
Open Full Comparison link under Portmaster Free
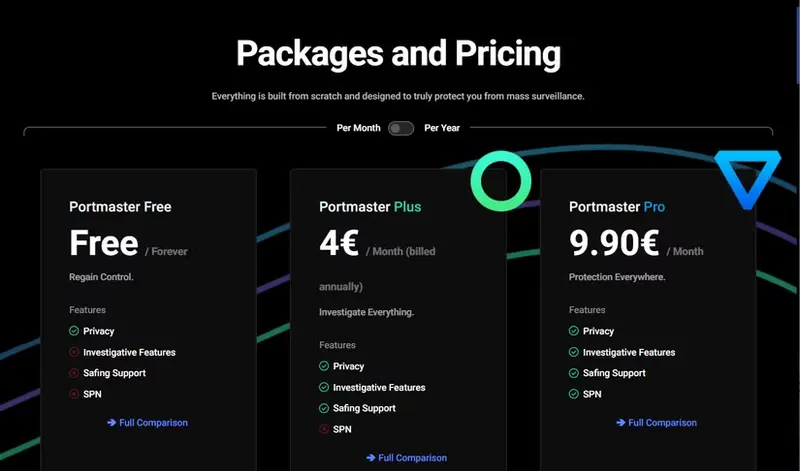(x=148, y=423)
